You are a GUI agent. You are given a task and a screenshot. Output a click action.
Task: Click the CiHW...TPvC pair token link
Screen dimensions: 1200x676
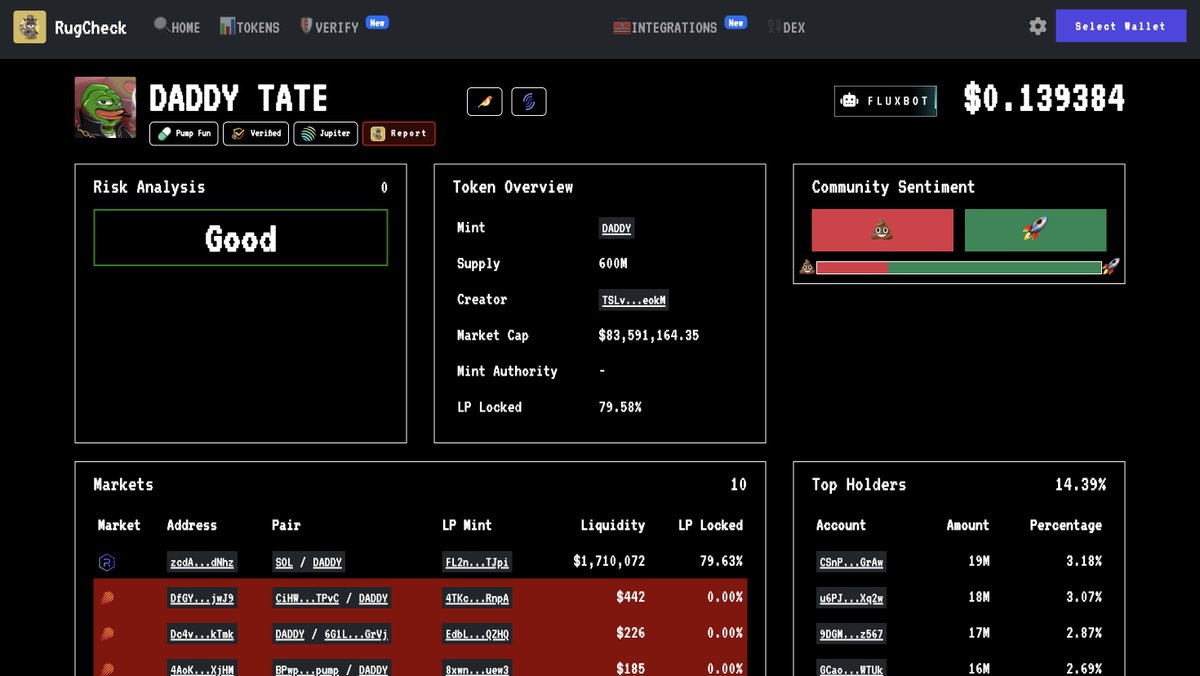tap(308, 598)
